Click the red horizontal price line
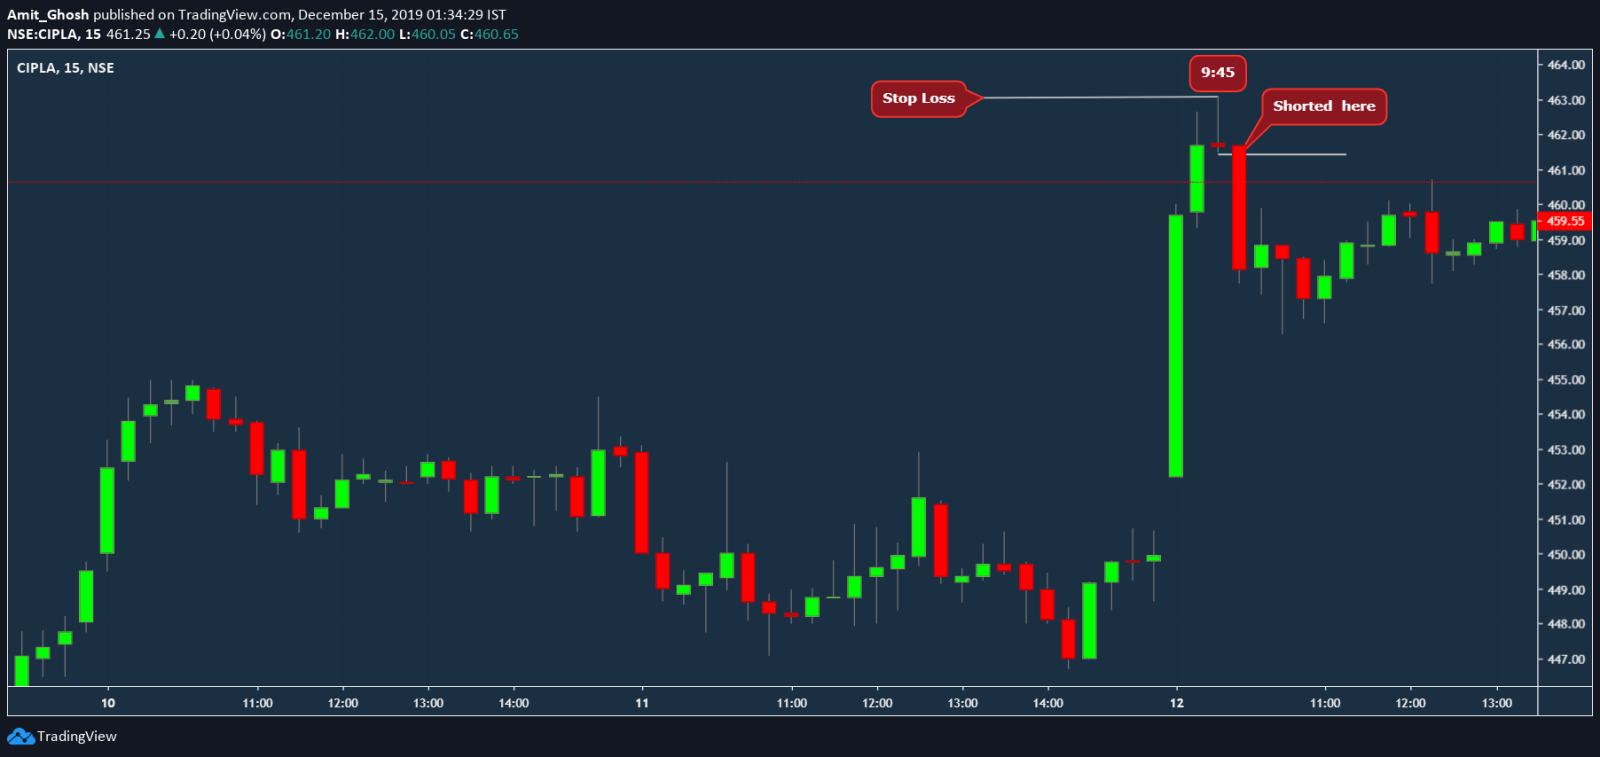Viewport: 1600px width, 757px height. pos(770,182)
